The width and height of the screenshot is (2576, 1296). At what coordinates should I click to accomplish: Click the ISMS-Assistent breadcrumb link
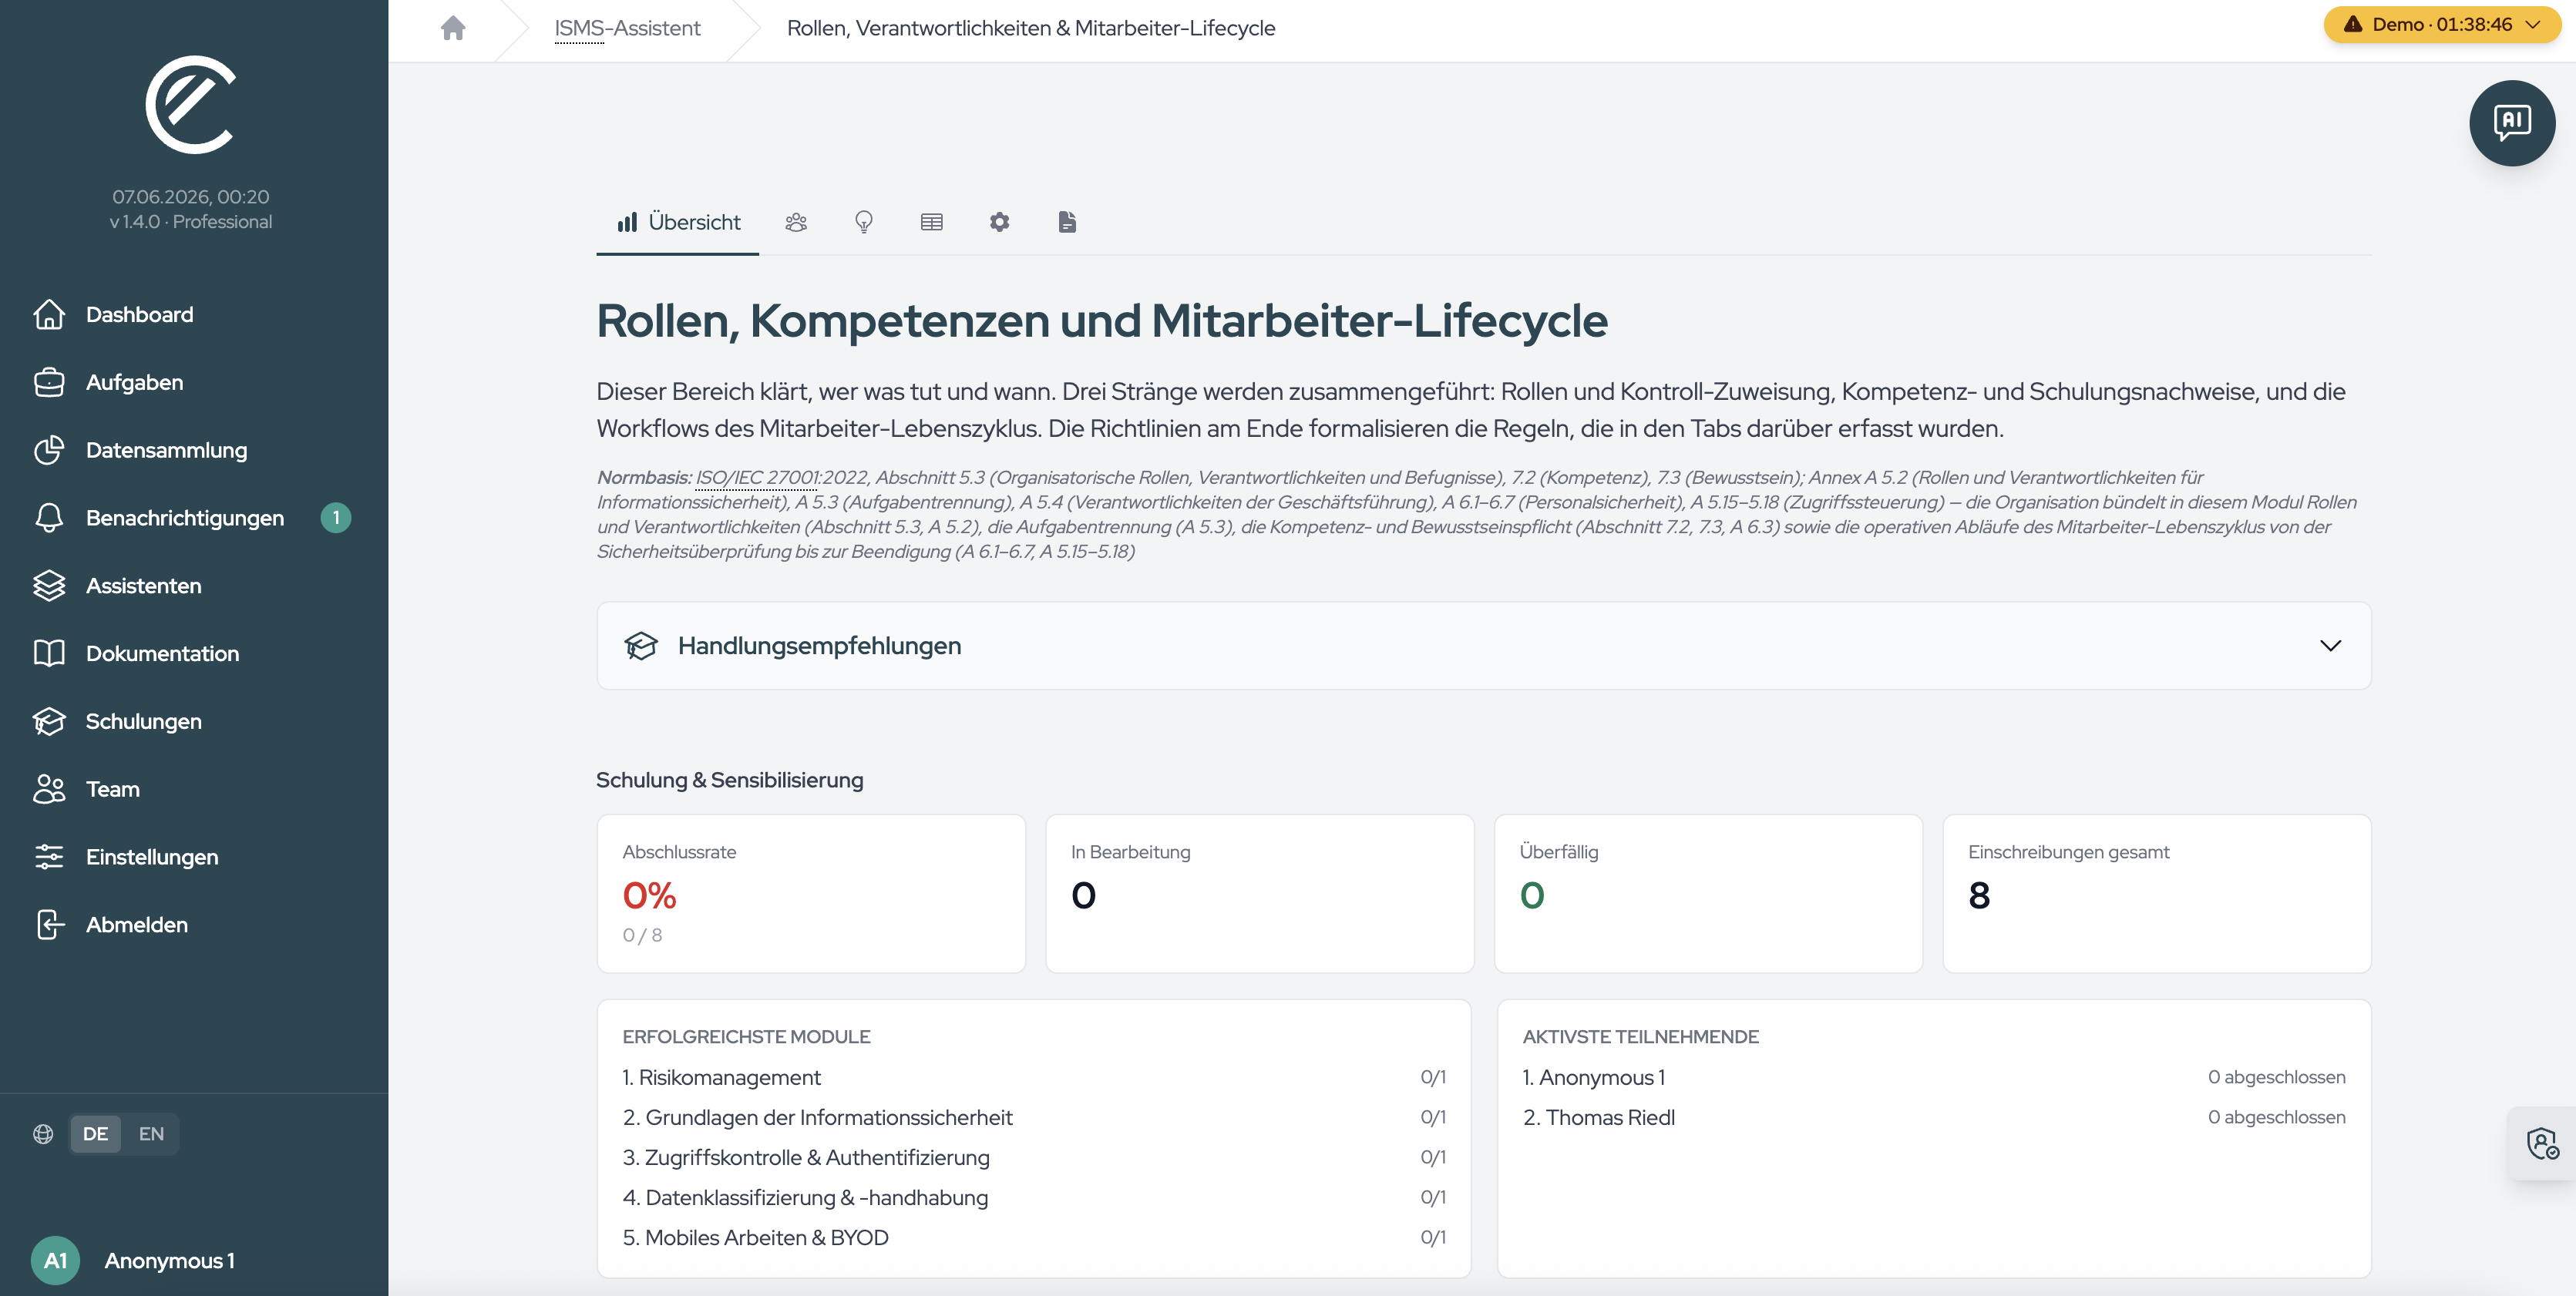627,28
